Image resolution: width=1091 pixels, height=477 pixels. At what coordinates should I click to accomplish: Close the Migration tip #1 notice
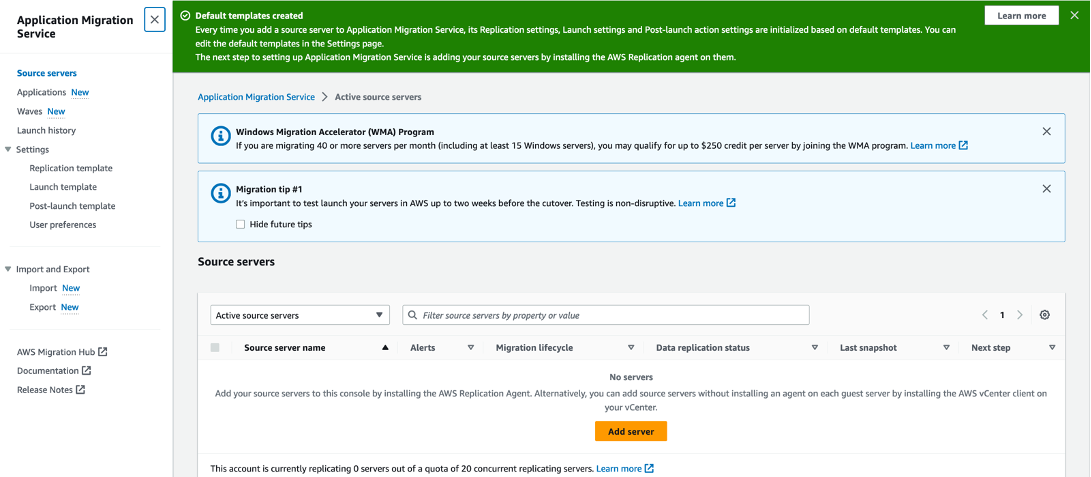pos(1046,188)
